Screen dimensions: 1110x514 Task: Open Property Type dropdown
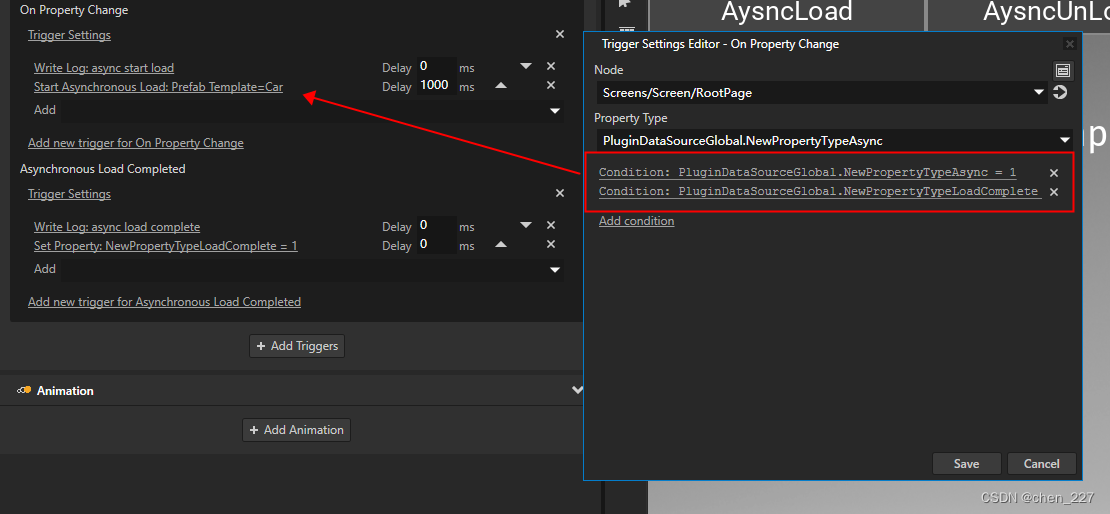tap(835, 140)
